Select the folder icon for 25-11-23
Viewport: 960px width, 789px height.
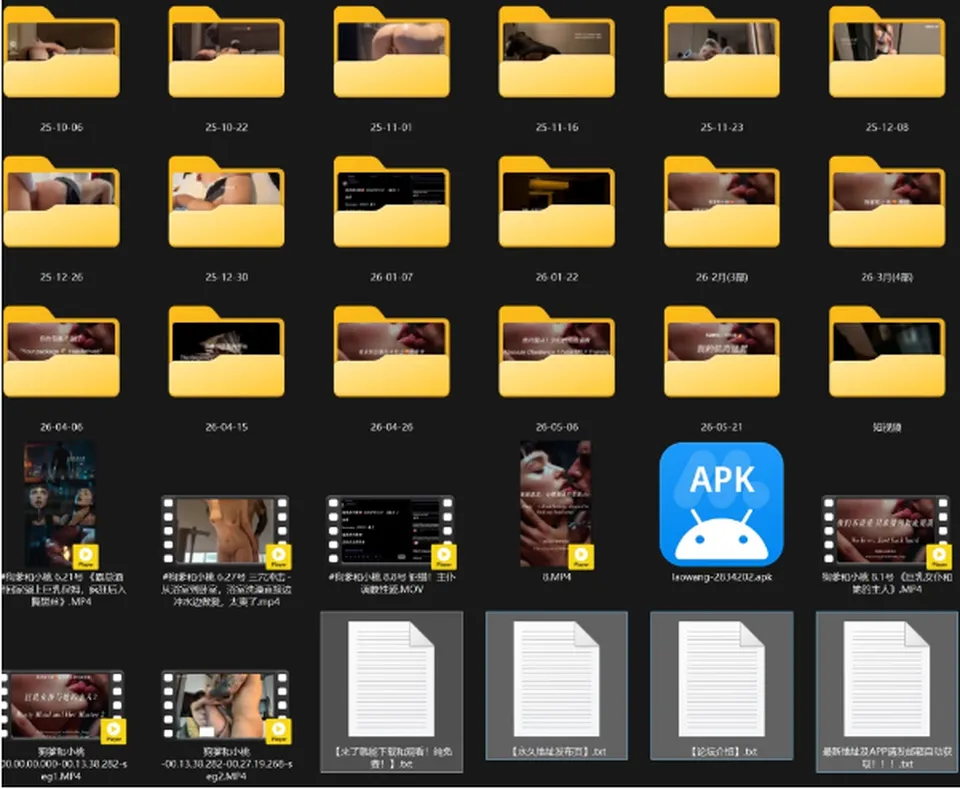(722, 53)
